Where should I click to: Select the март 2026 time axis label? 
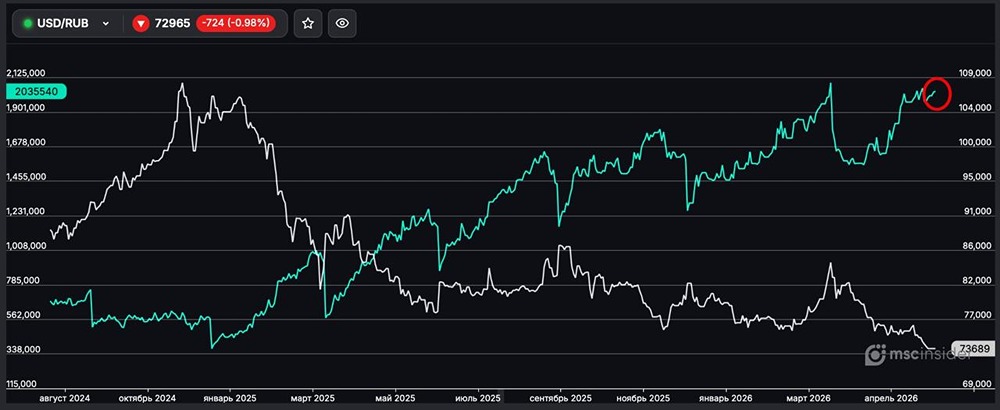coord(809,398)
